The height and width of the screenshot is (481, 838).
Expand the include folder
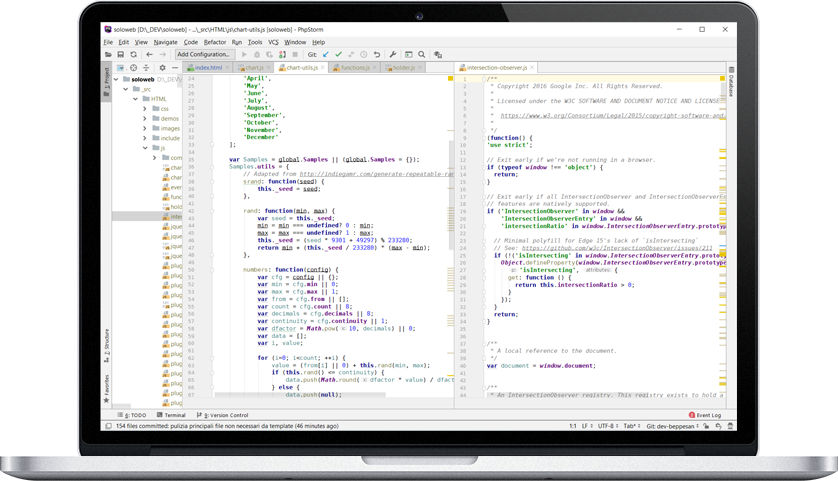click(x=145, y=138)
